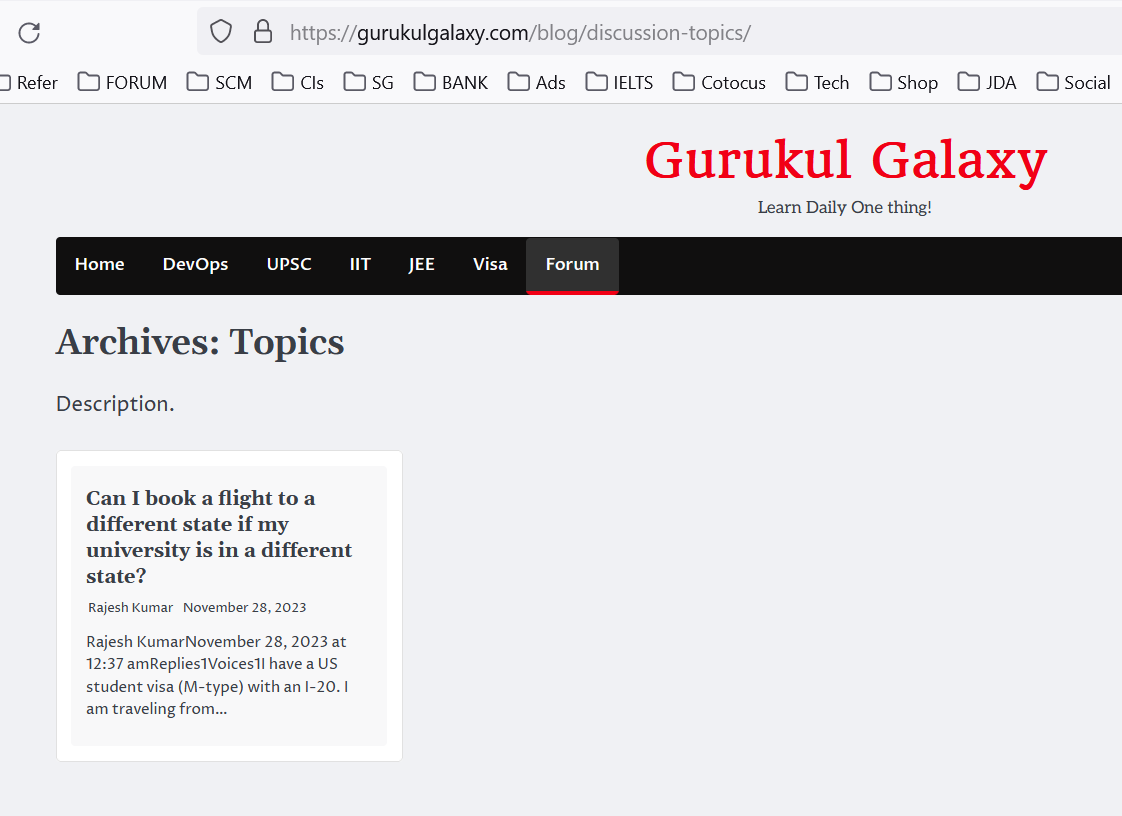Expand the Tech bookmarks folder

[x=817, y=82]
